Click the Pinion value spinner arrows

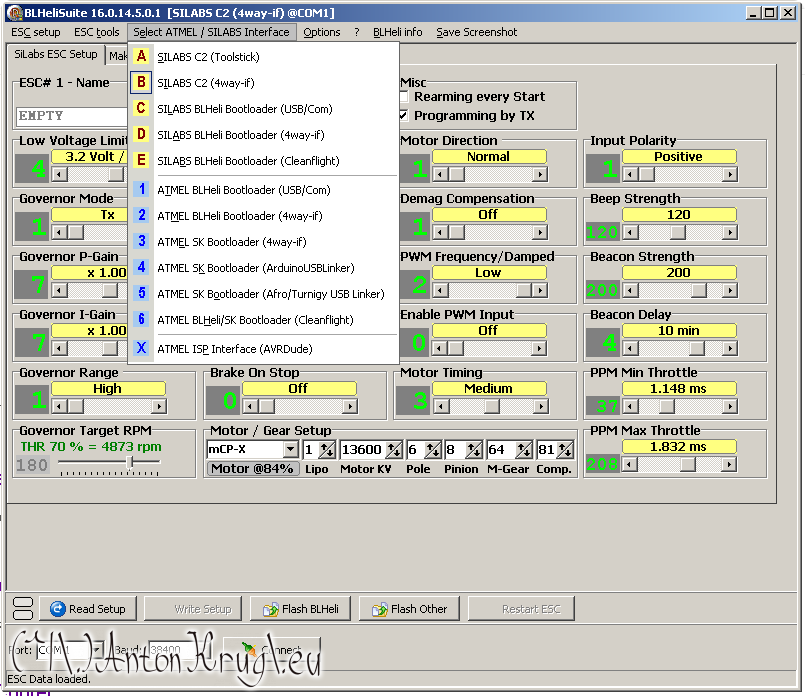(x=474, y=450)
